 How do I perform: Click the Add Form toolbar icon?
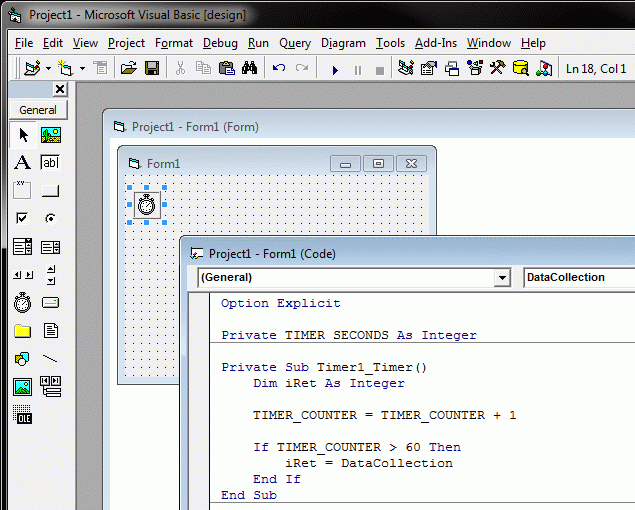tap(65, 68)
